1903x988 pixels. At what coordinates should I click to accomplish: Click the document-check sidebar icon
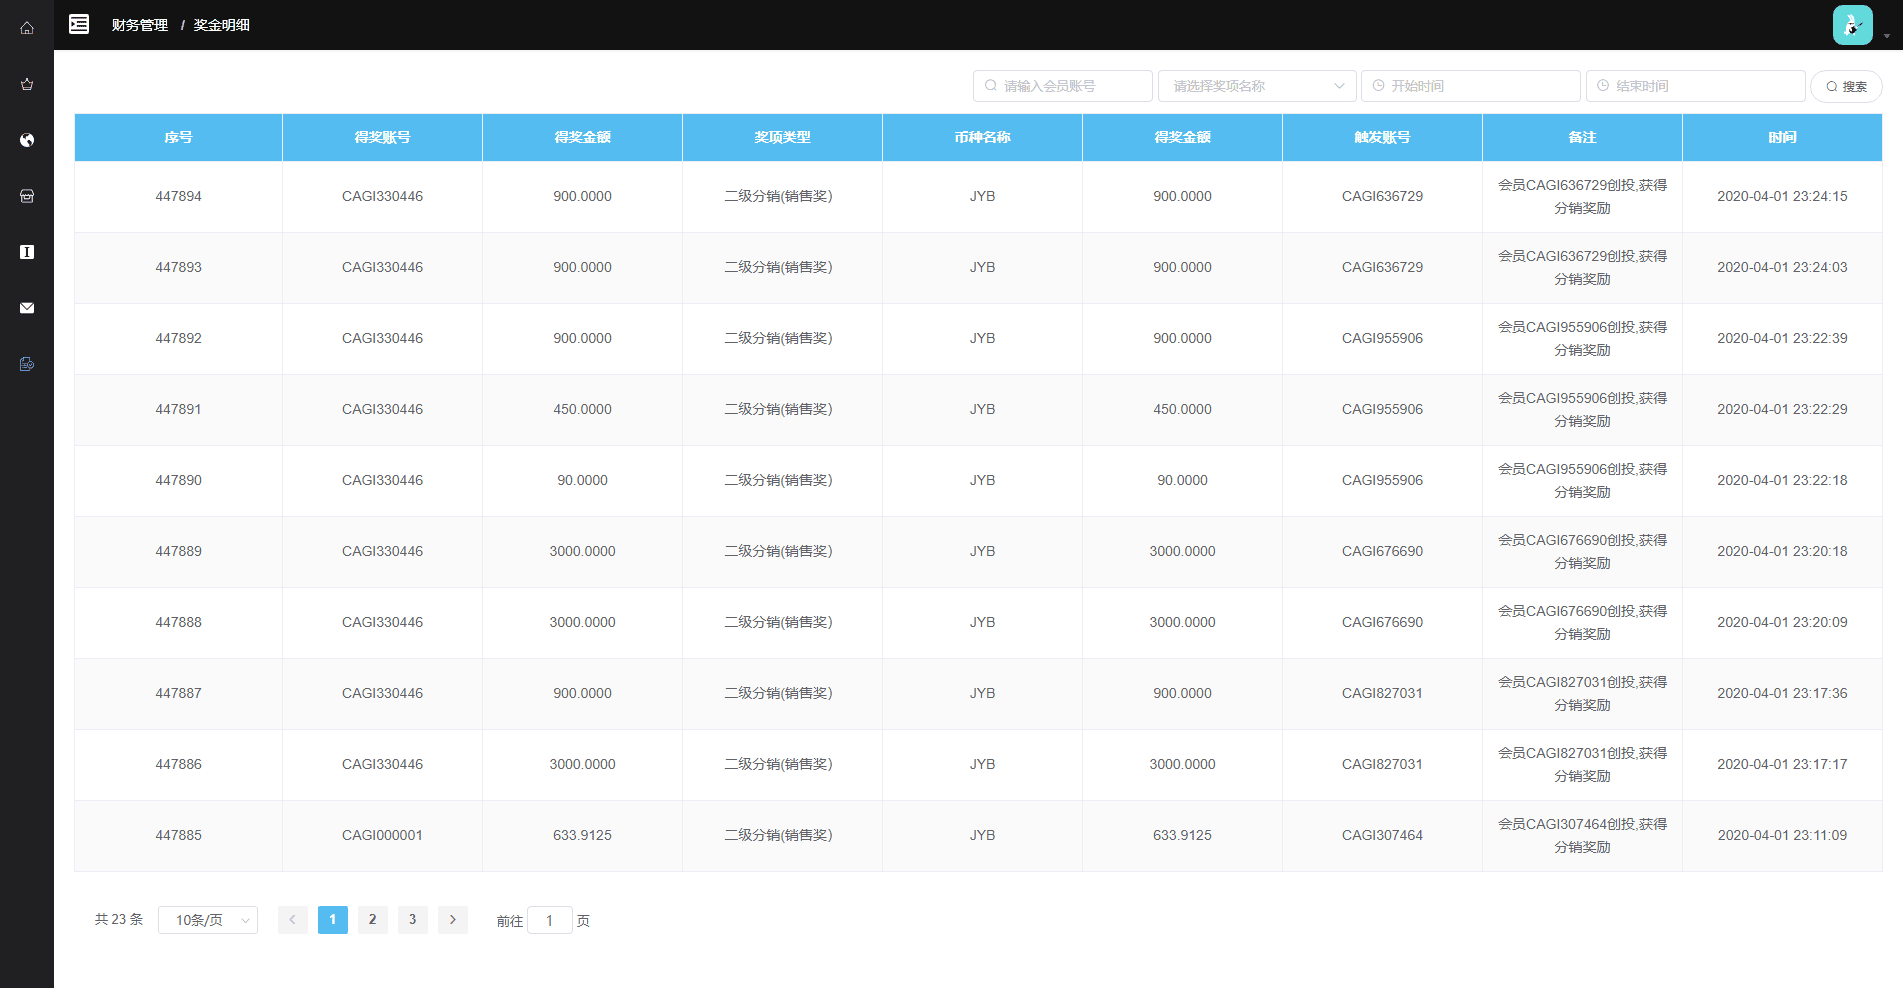(27, 364)
